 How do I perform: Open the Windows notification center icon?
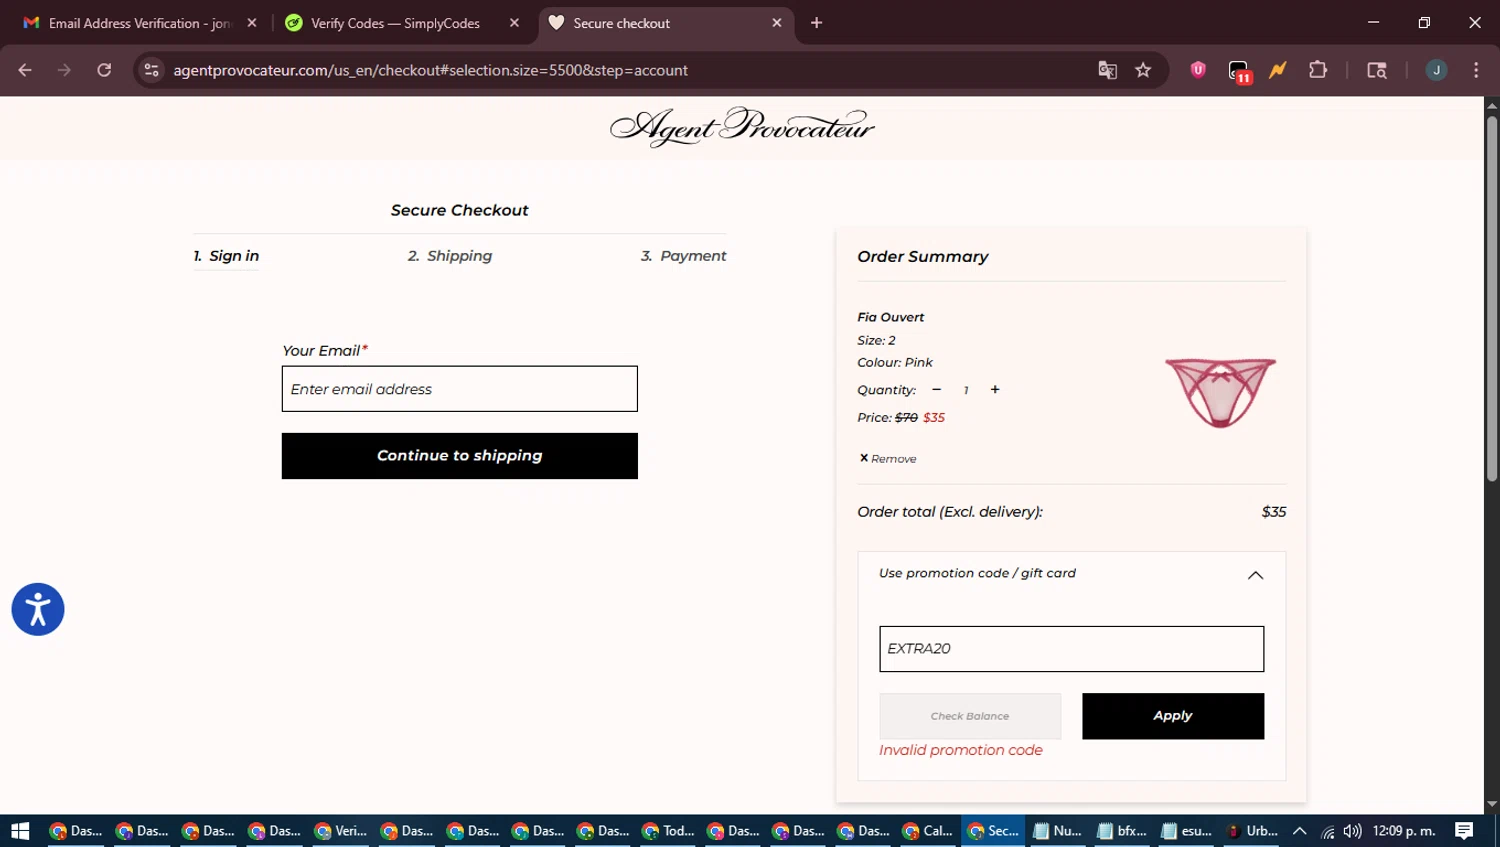pyautogui.click(x=1464, y=831)
